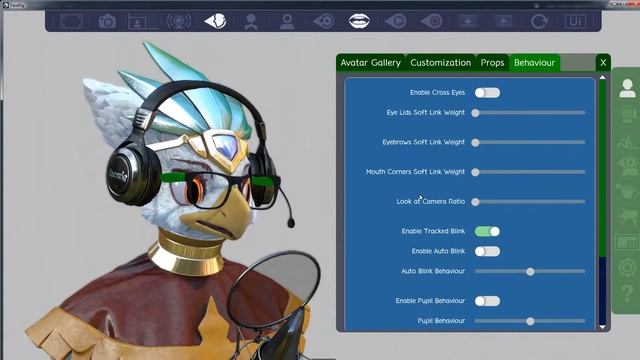Click the record screen icon in toolbar
This screenshot has height=360, width=640.
(x=468, y=21)
